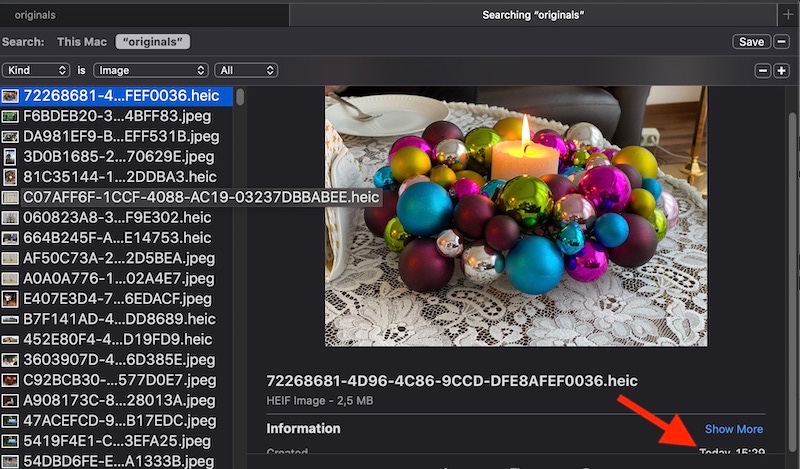The height and width of the screenshot is (469, 800).
Task: Open the Kind attribute dropdown
Action: [36, 70]
